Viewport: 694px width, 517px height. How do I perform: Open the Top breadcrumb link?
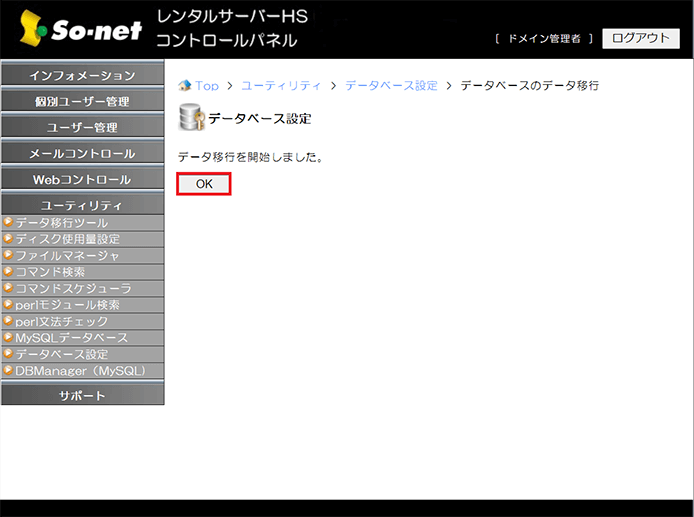click(207, 86)
